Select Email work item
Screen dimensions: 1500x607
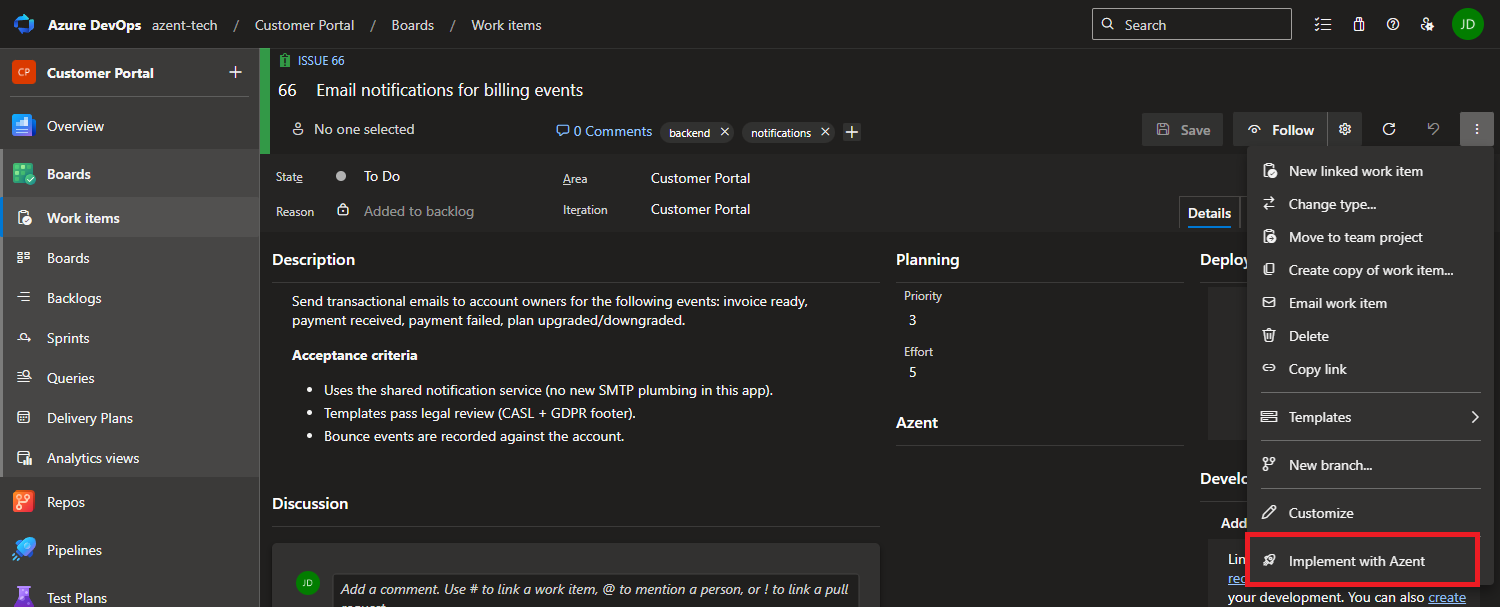pyautogui.click(x=1370, y=303)
